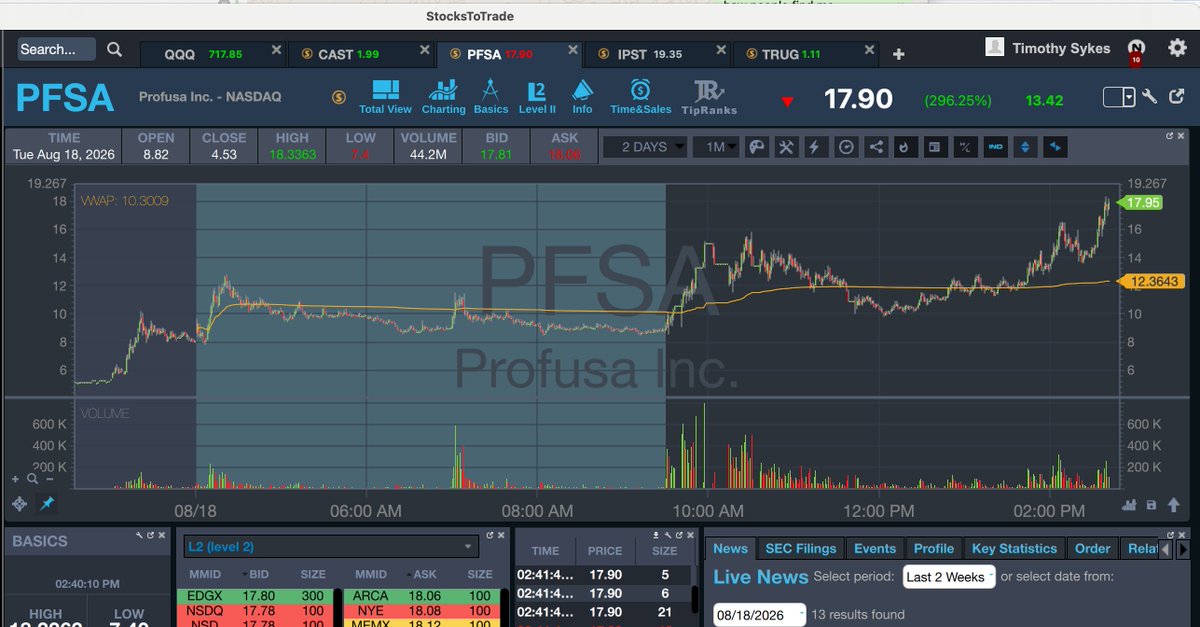Open the SEC Filings tab
The height and width of the screenshot is (627, 1200).
click(x=800, y=548)
